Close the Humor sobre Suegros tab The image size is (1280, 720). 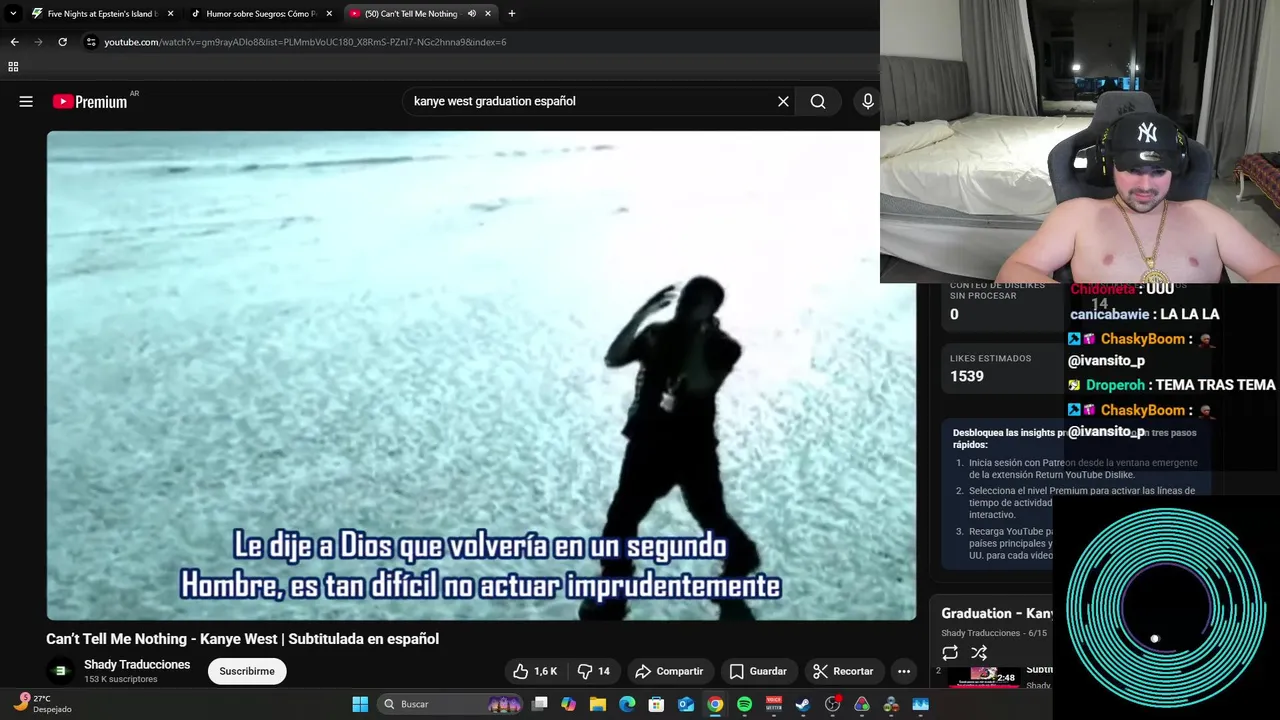point(329,14)
